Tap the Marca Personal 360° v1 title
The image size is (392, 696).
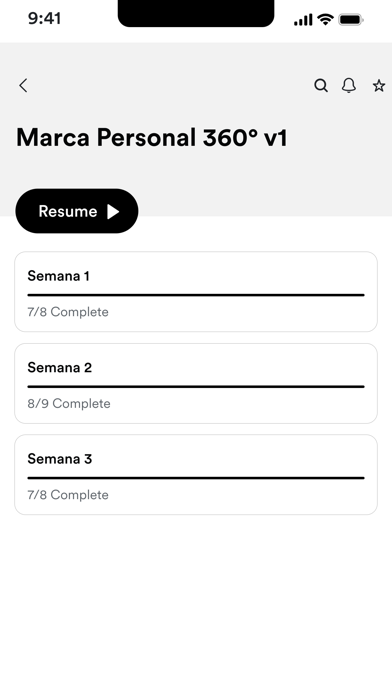(152, 137)
